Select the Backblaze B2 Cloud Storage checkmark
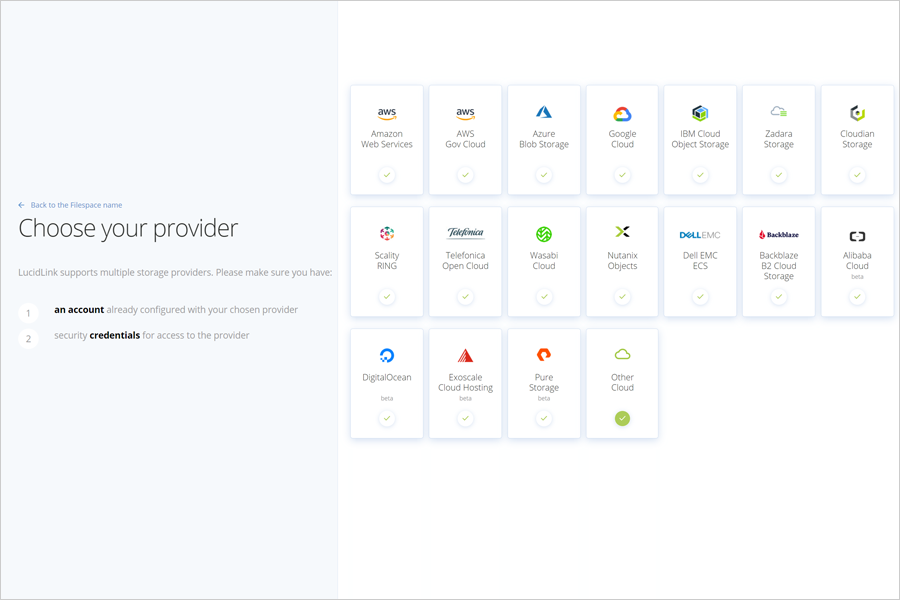The image size is (900, 600). (x=779, y=297)
